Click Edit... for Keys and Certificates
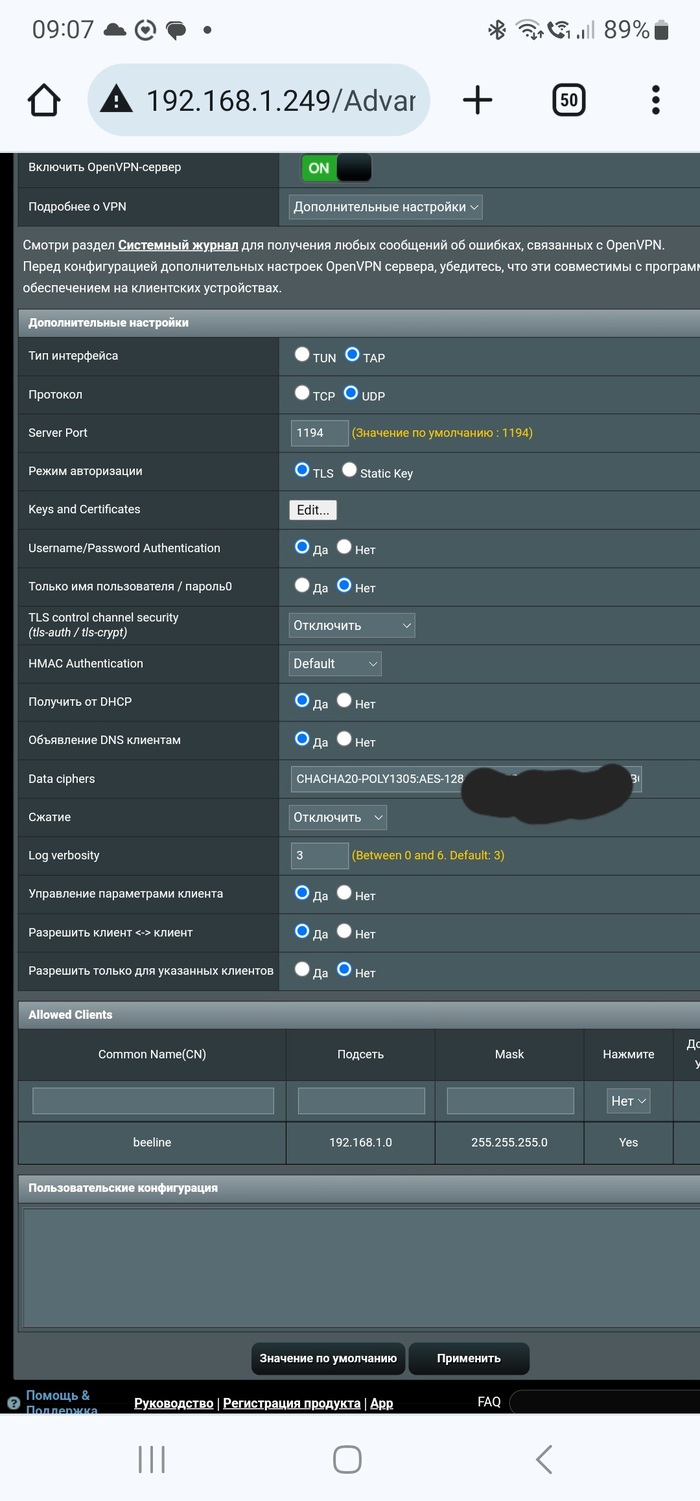This screenshot has width=700, height=1501. (x=313, y=510)
